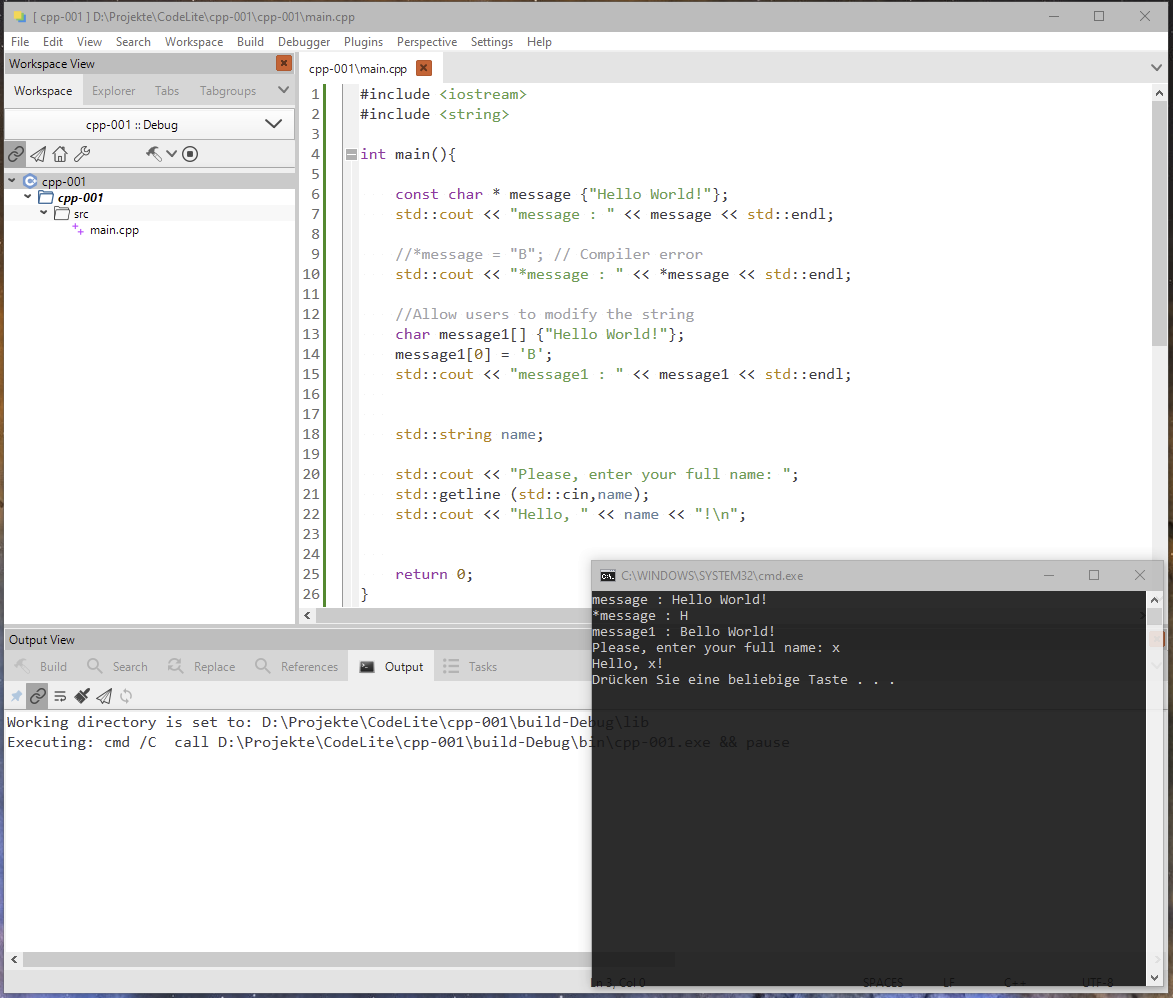This screenshot has height=998, width=1173.
Task: Open the Search menu
Action: coord(133,42)
